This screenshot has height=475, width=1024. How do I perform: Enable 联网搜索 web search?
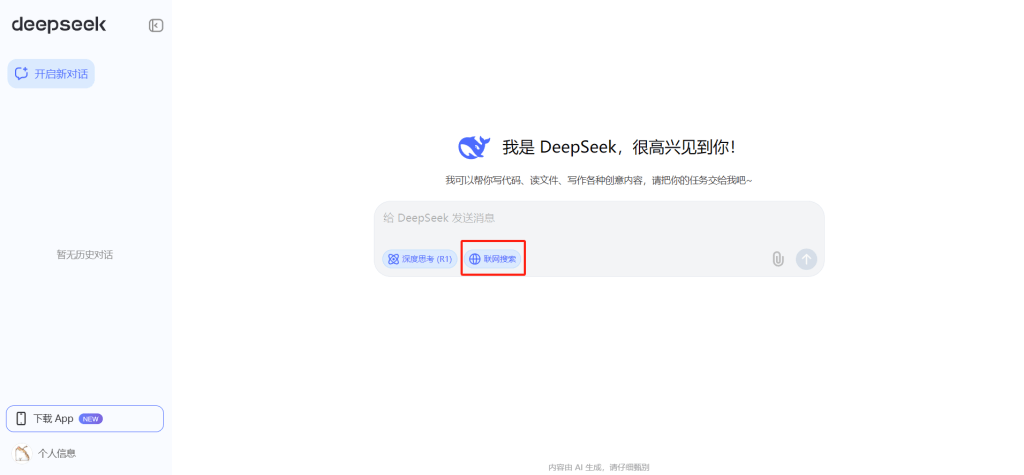493,259
